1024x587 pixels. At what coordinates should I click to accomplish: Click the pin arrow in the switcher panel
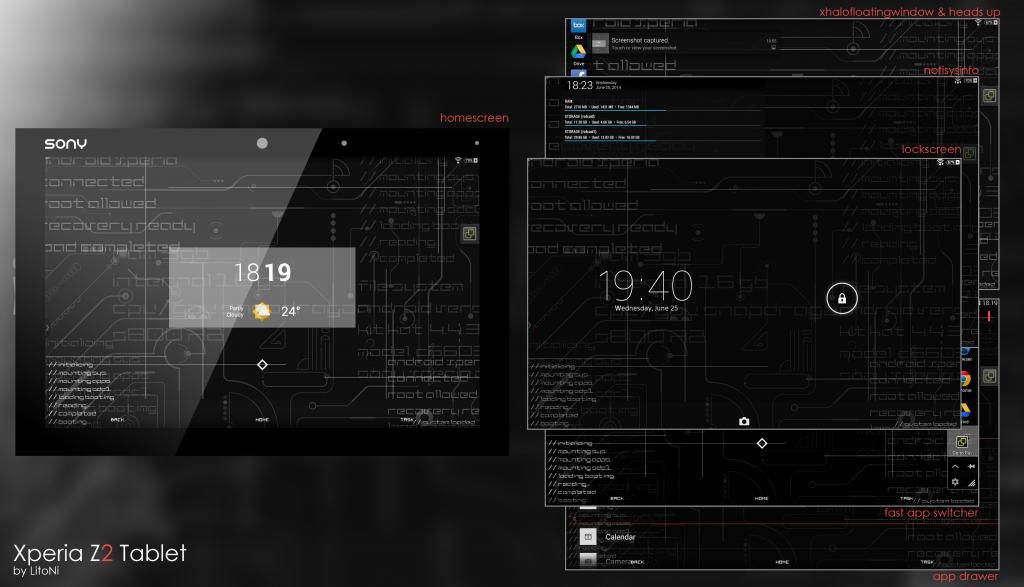[x=972, y=467]
